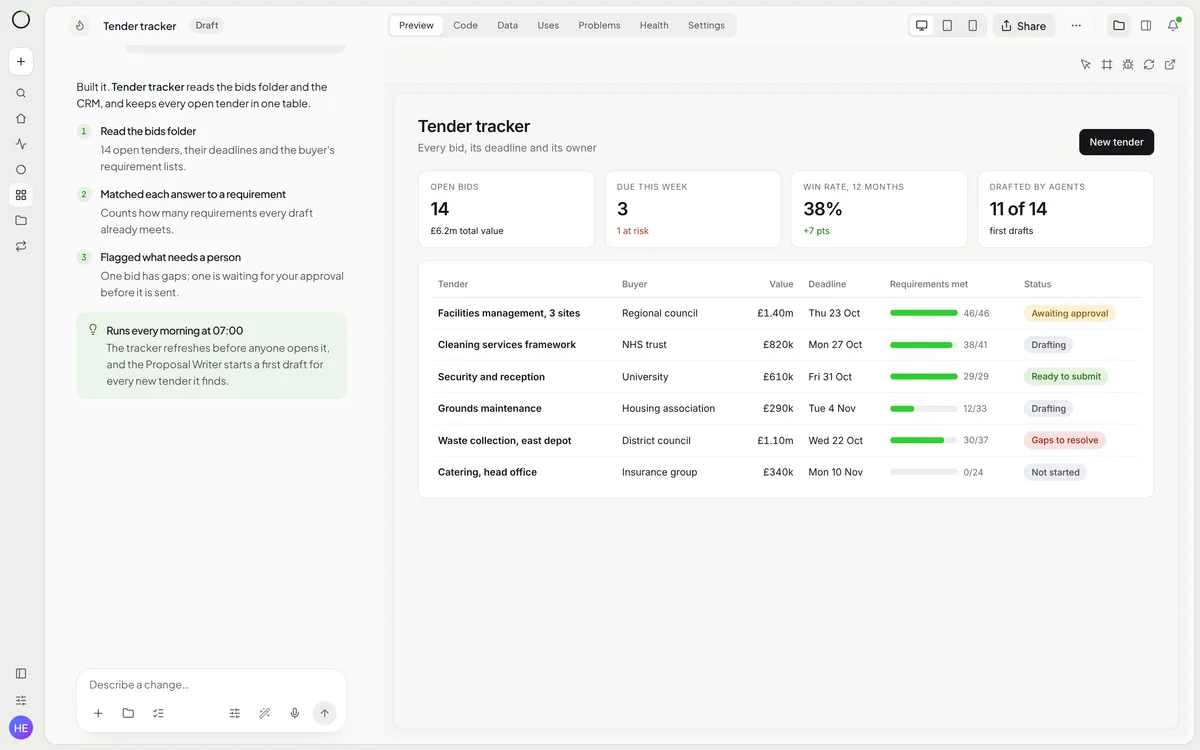Click the checklist icon in the chat box
Viewport: 1200px width, 750px height.
click(x=158, y=713)
